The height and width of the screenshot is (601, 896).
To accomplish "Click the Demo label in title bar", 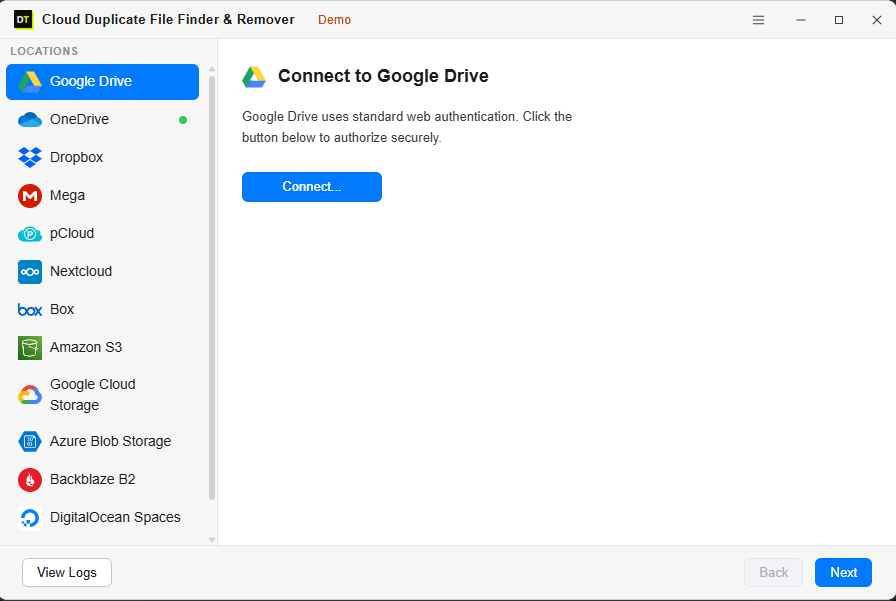I will tap(334, 20).
